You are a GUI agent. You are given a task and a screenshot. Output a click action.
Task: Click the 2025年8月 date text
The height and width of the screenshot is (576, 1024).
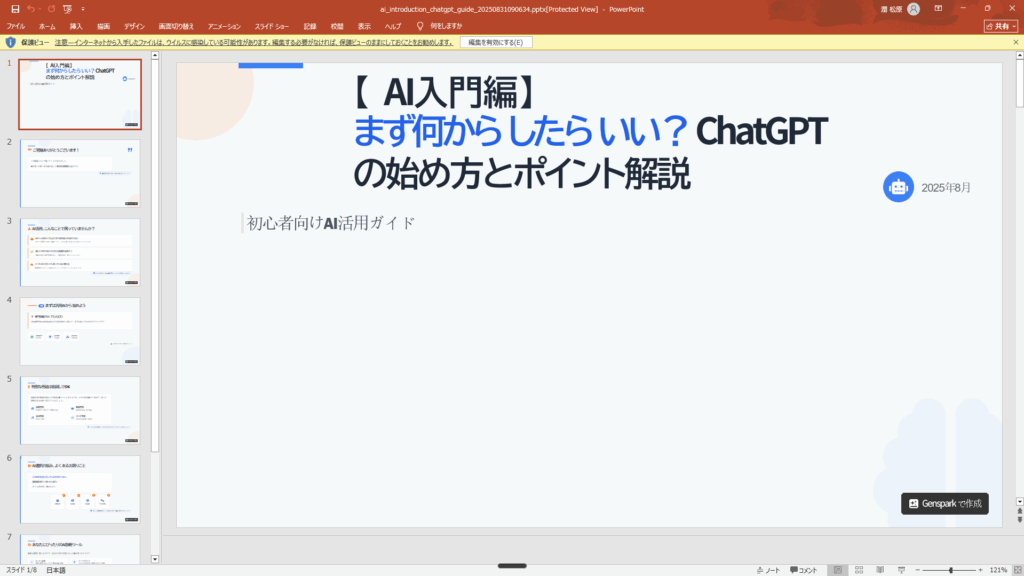(x=946, y=187)
